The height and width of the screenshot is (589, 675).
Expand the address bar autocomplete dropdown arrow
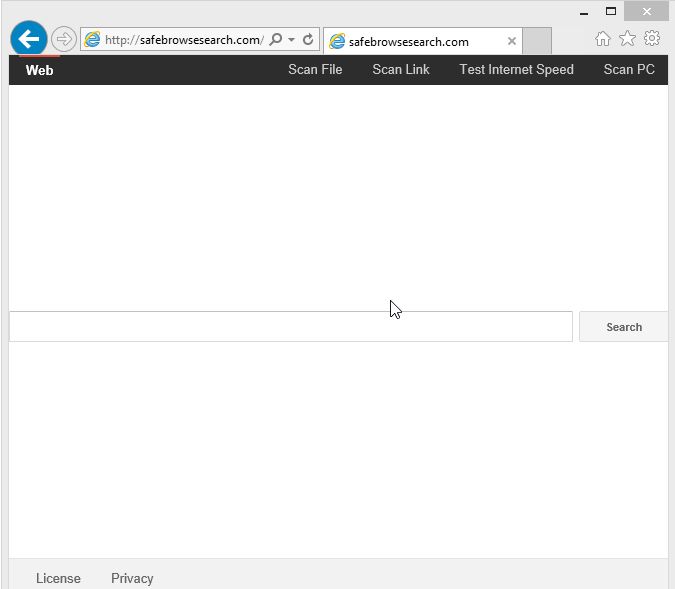[x=291, y=40]
